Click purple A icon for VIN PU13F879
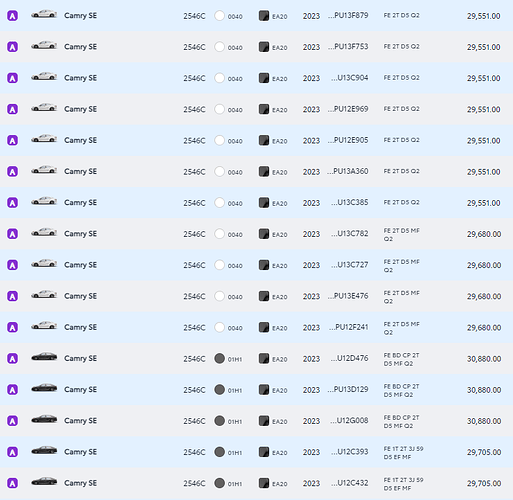513x500 pixels. tap(12, 16)
